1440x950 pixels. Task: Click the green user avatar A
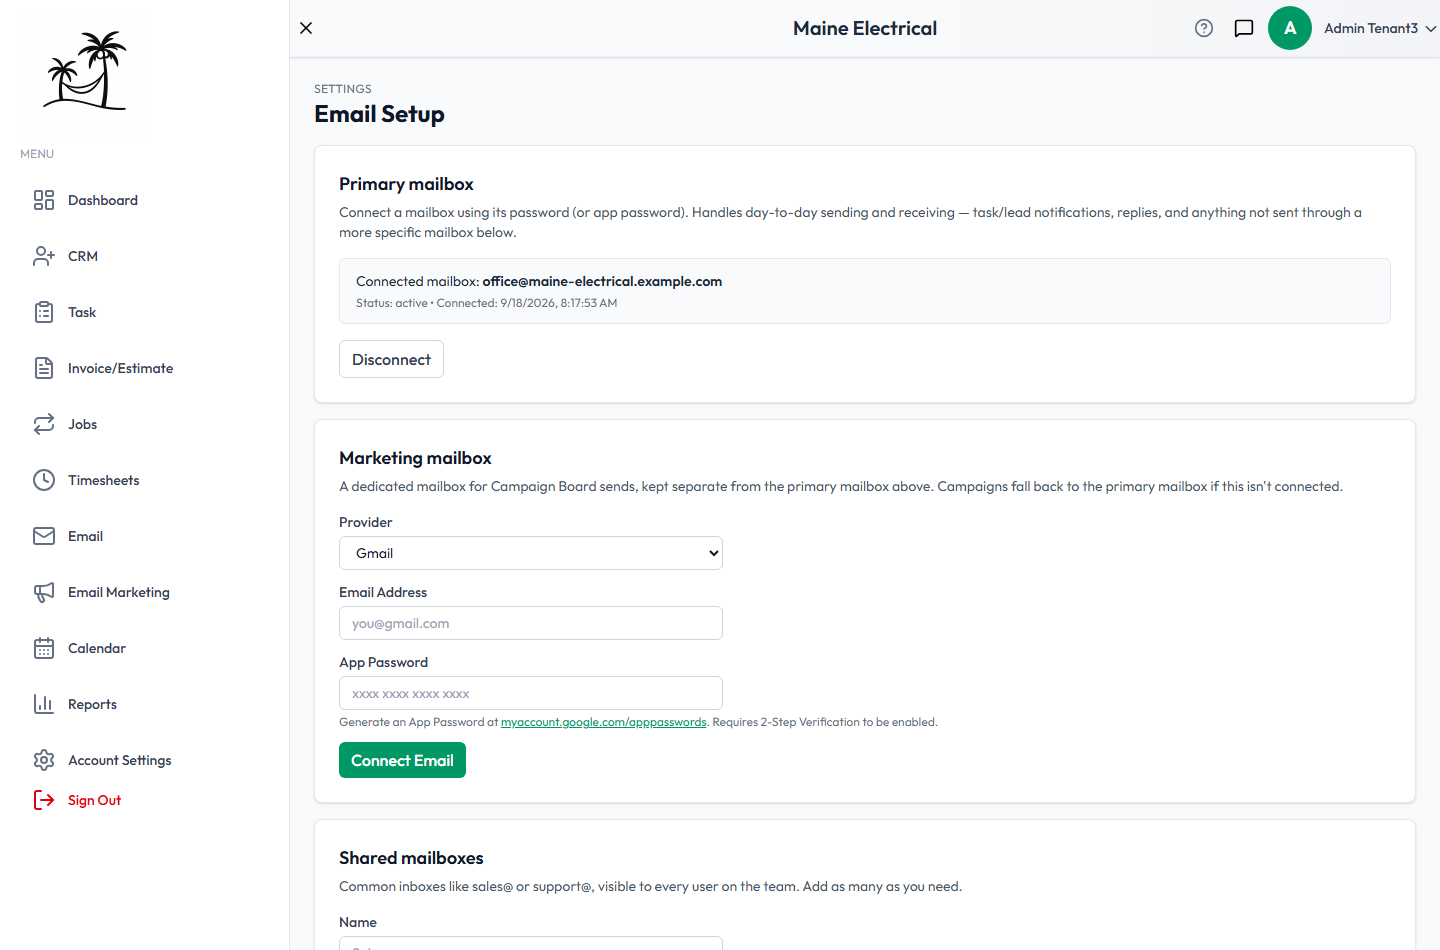1290,28
